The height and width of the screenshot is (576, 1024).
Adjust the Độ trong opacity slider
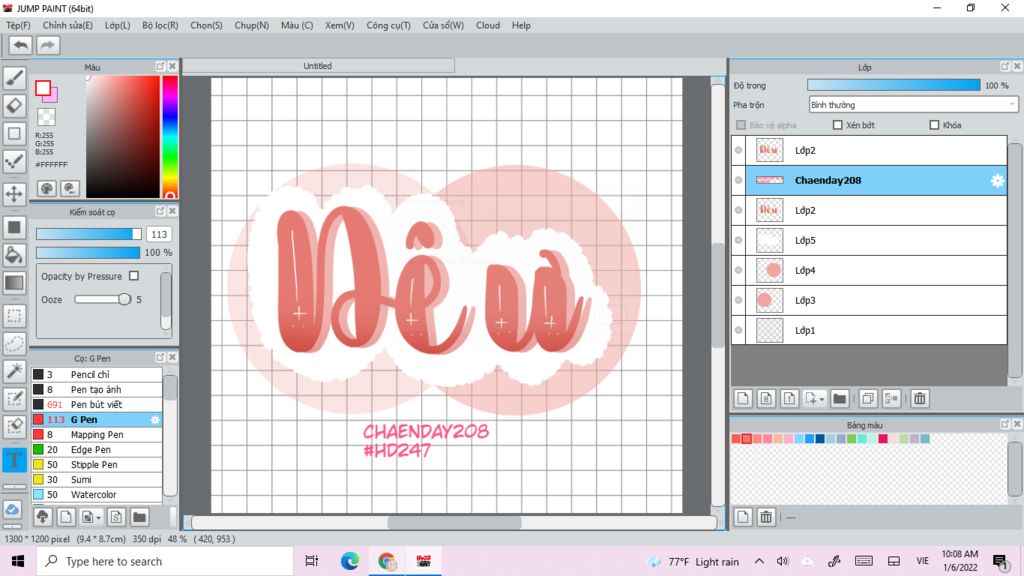click(893, 85)
